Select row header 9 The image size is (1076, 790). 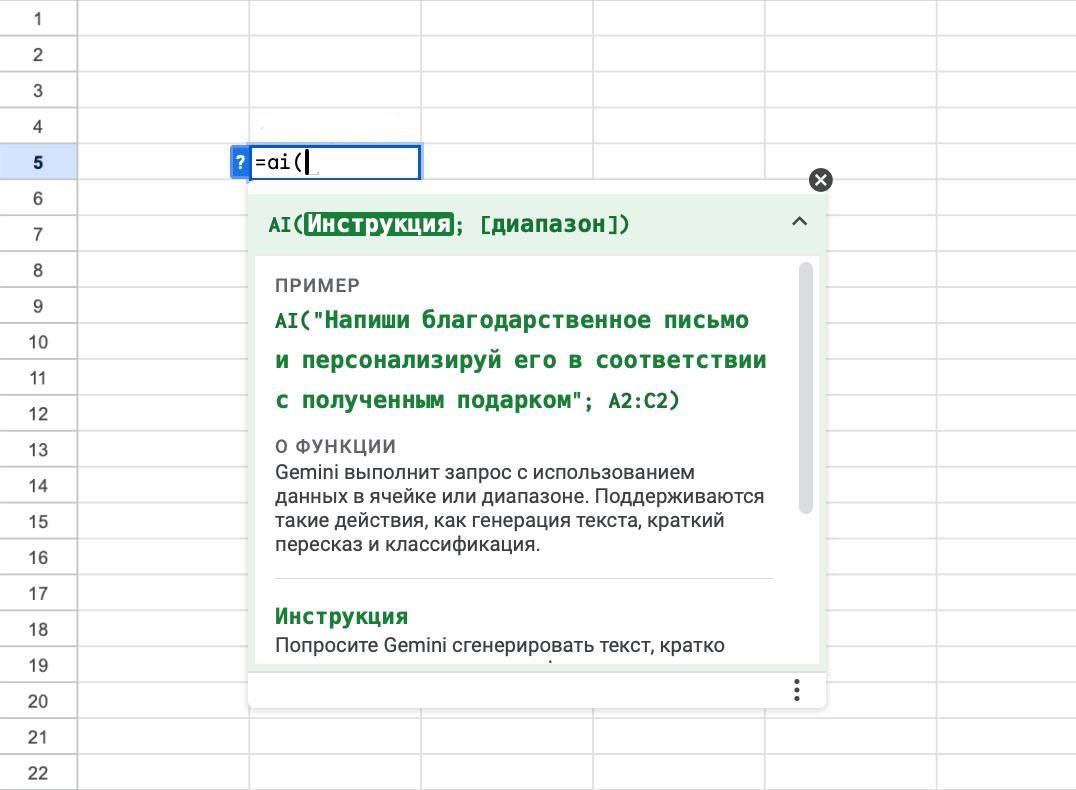38,306
